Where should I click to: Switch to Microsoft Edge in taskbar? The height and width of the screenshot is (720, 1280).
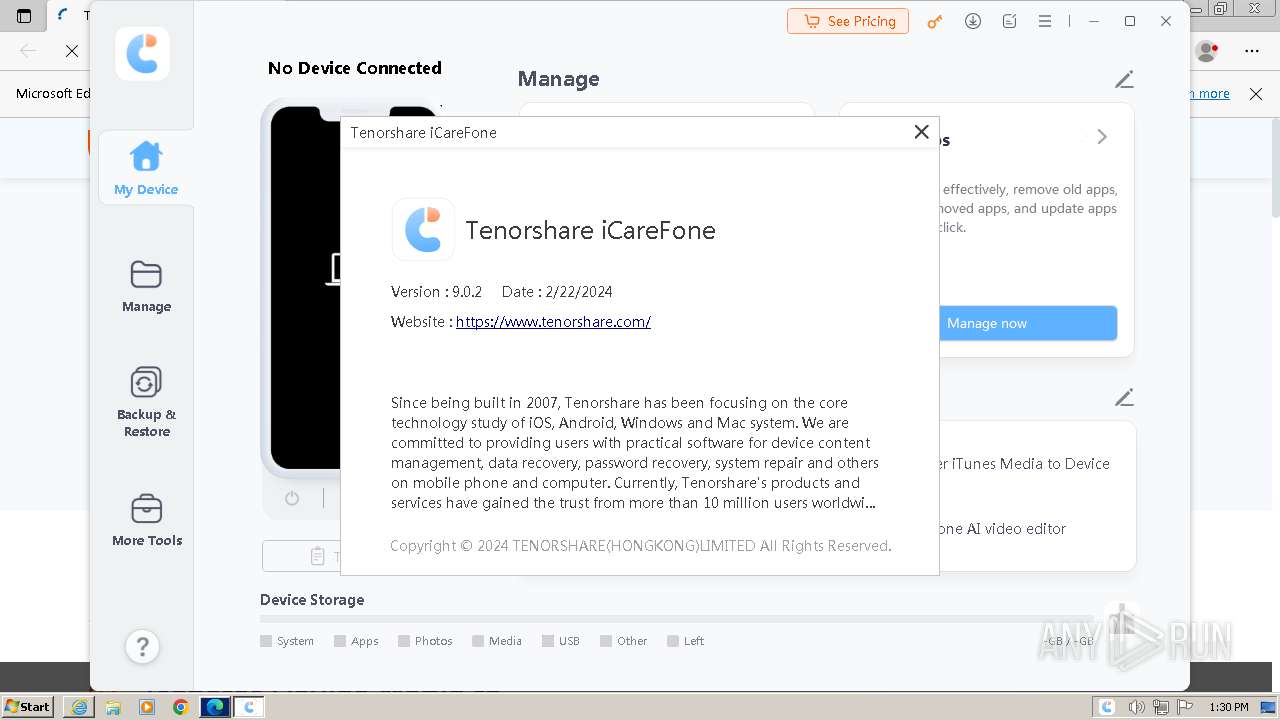coord(215,707)
